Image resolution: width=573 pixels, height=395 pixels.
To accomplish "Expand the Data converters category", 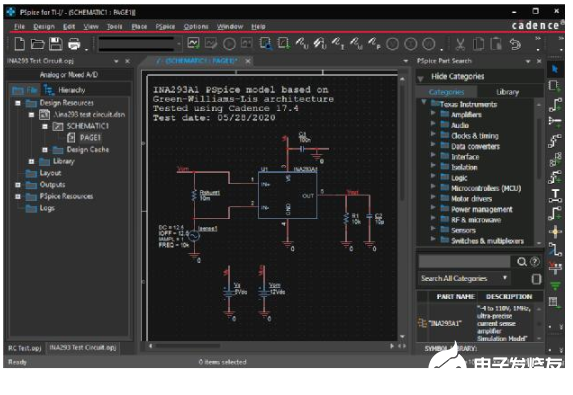I will (x=433, y=145).
